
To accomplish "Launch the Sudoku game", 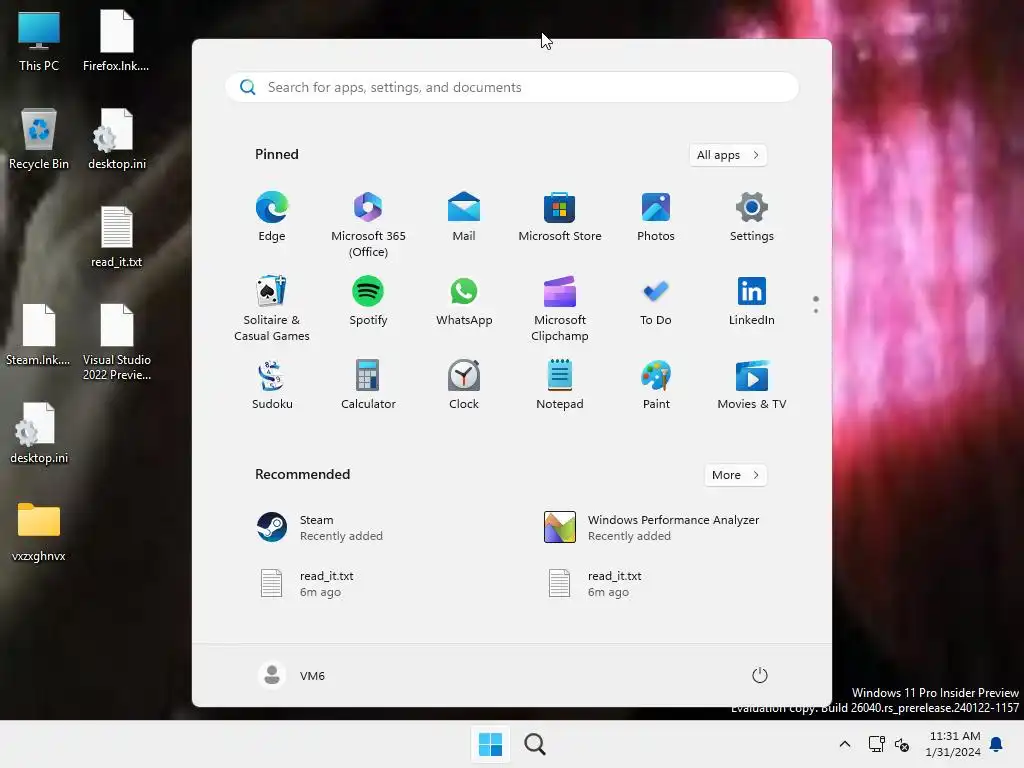I will 272,385.
